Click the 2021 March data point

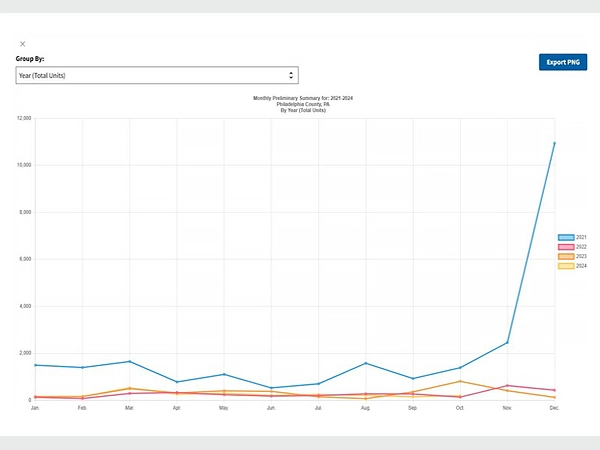pos(130,361)
